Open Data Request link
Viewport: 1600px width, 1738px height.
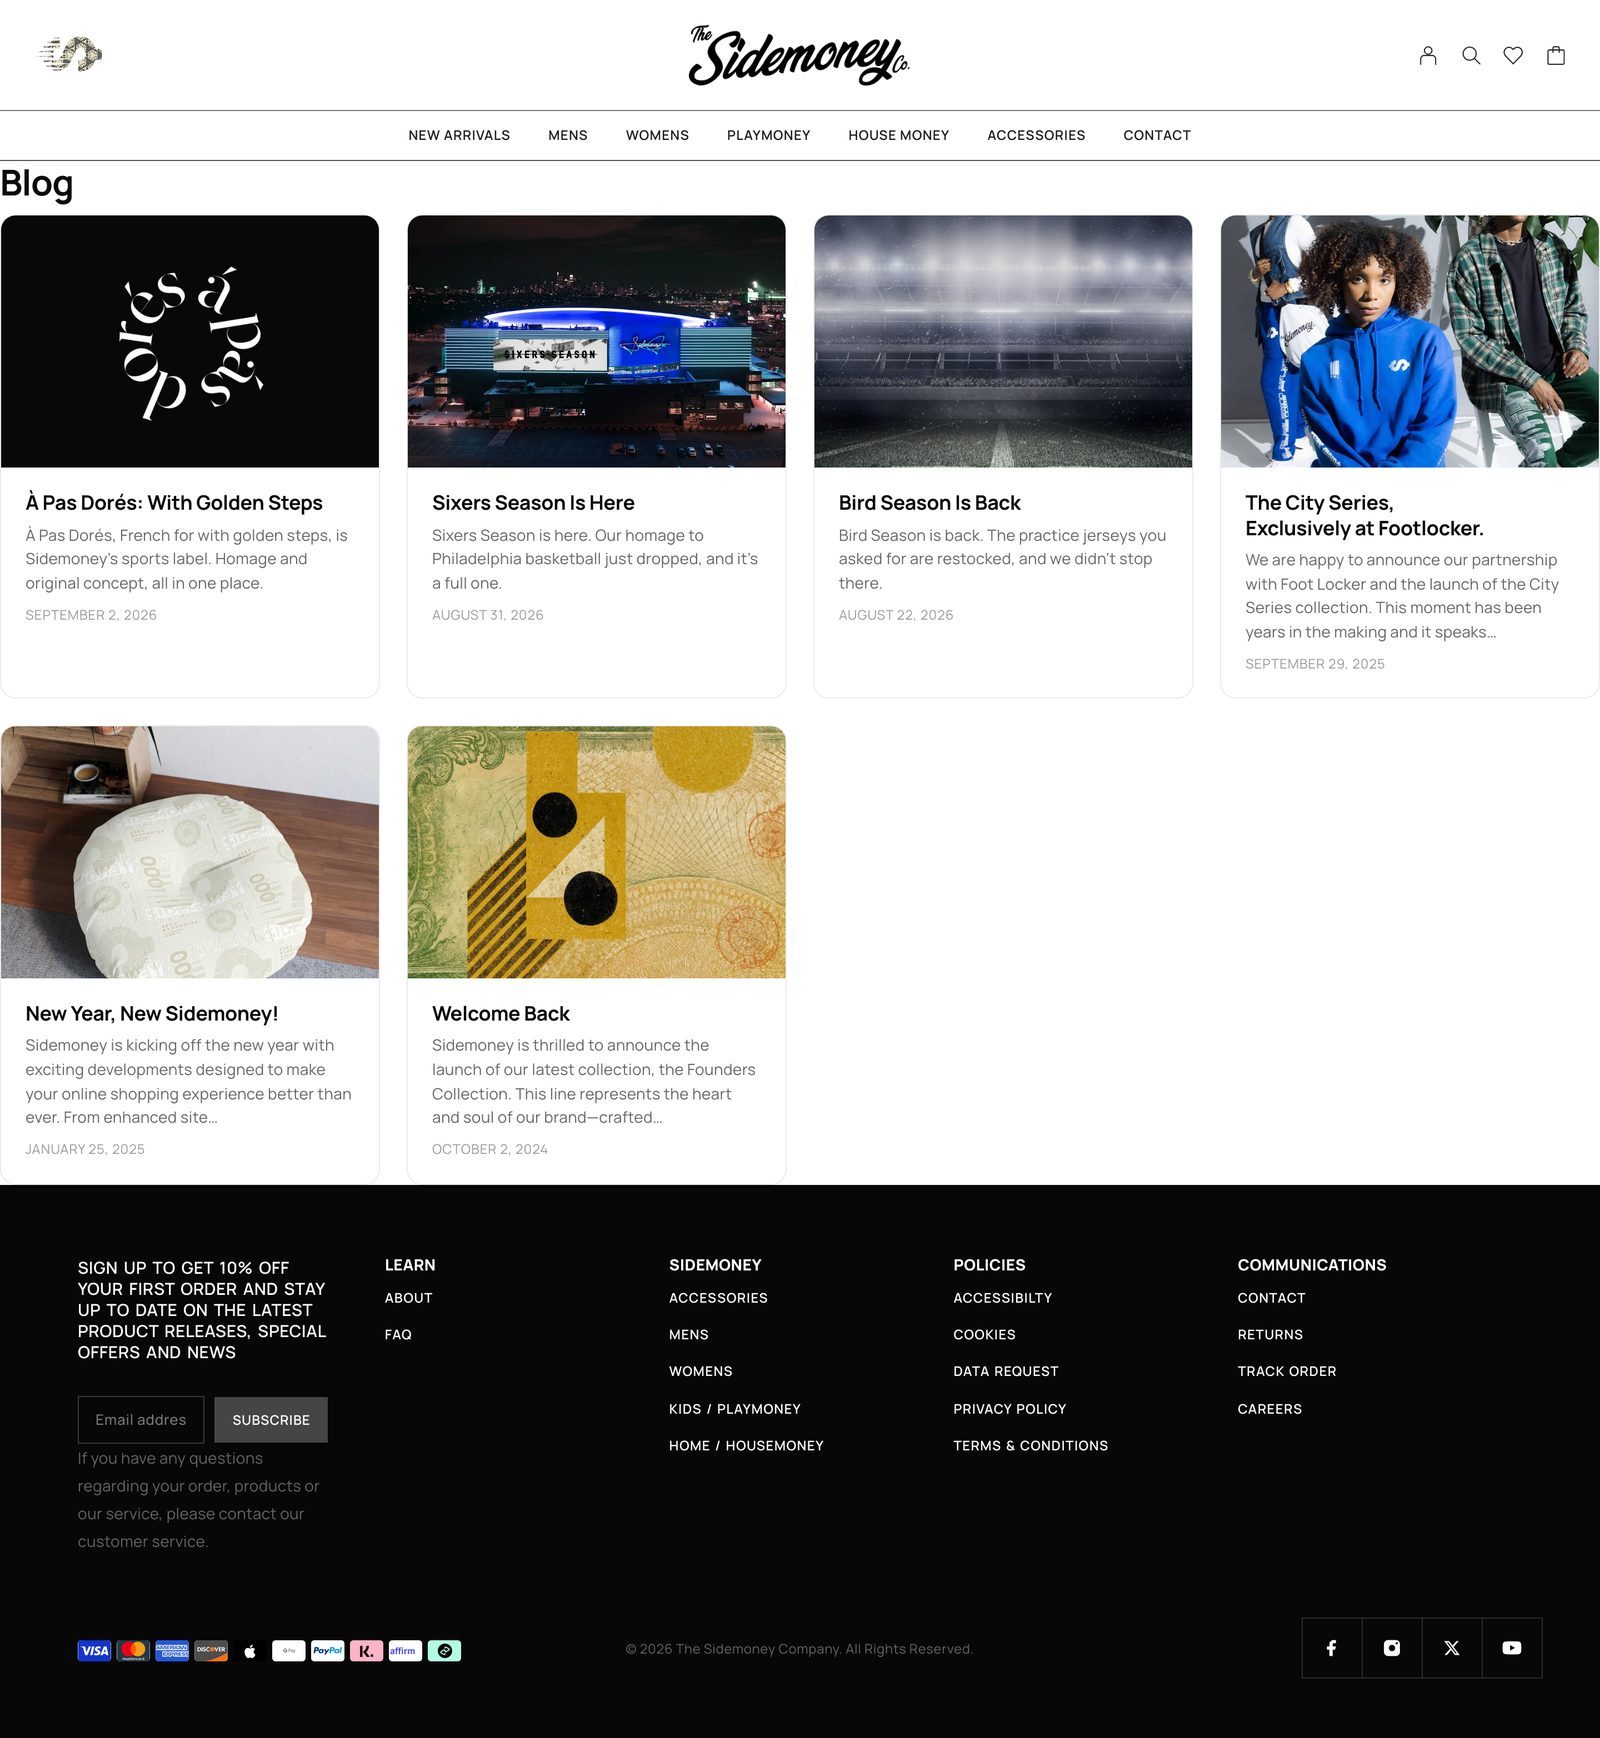point(1006,1372)
